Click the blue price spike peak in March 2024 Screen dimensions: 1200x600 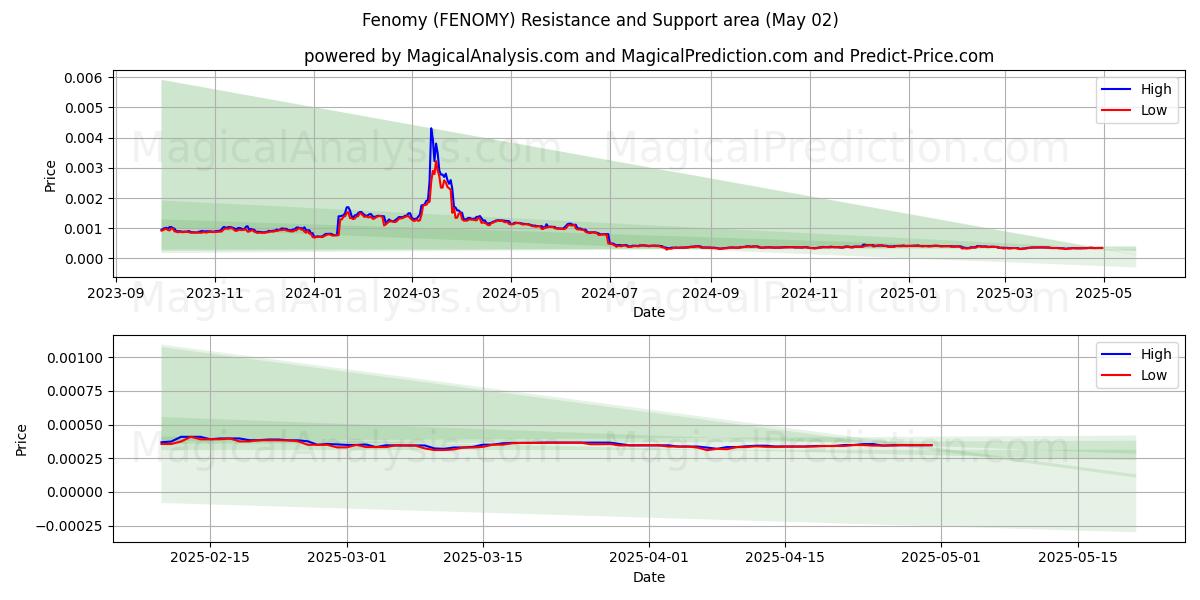(431, 128)
